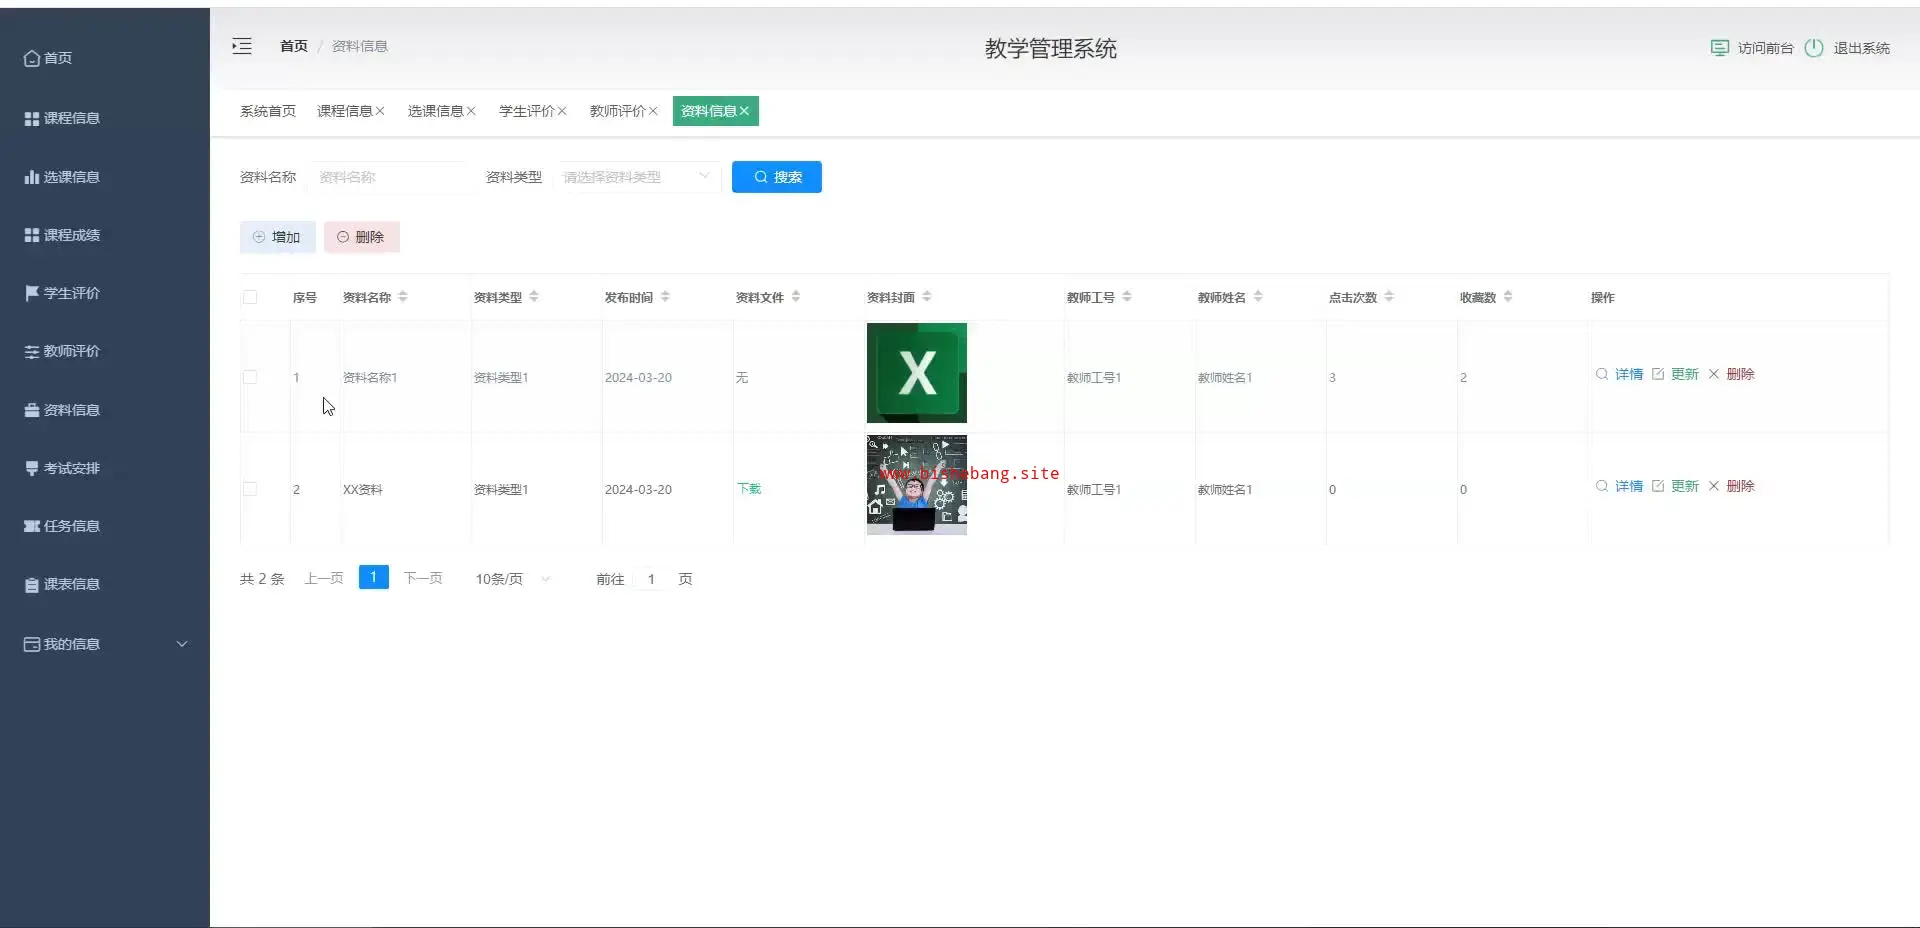Collapse sidebar using the menu fold icon
This screenshot has width=1920, height=928.
pos(242,46)
